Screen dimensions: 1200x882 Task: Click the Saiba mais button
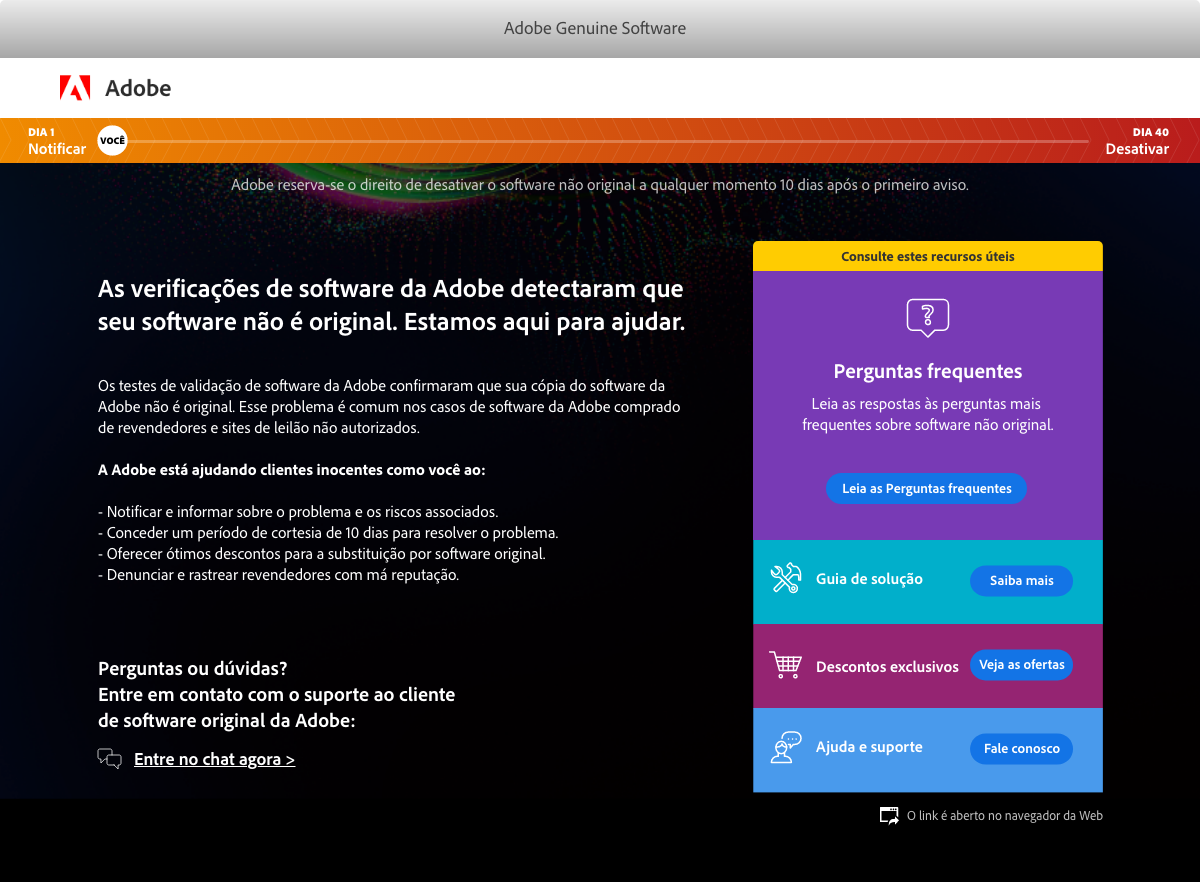click(x=1021, y=581)
